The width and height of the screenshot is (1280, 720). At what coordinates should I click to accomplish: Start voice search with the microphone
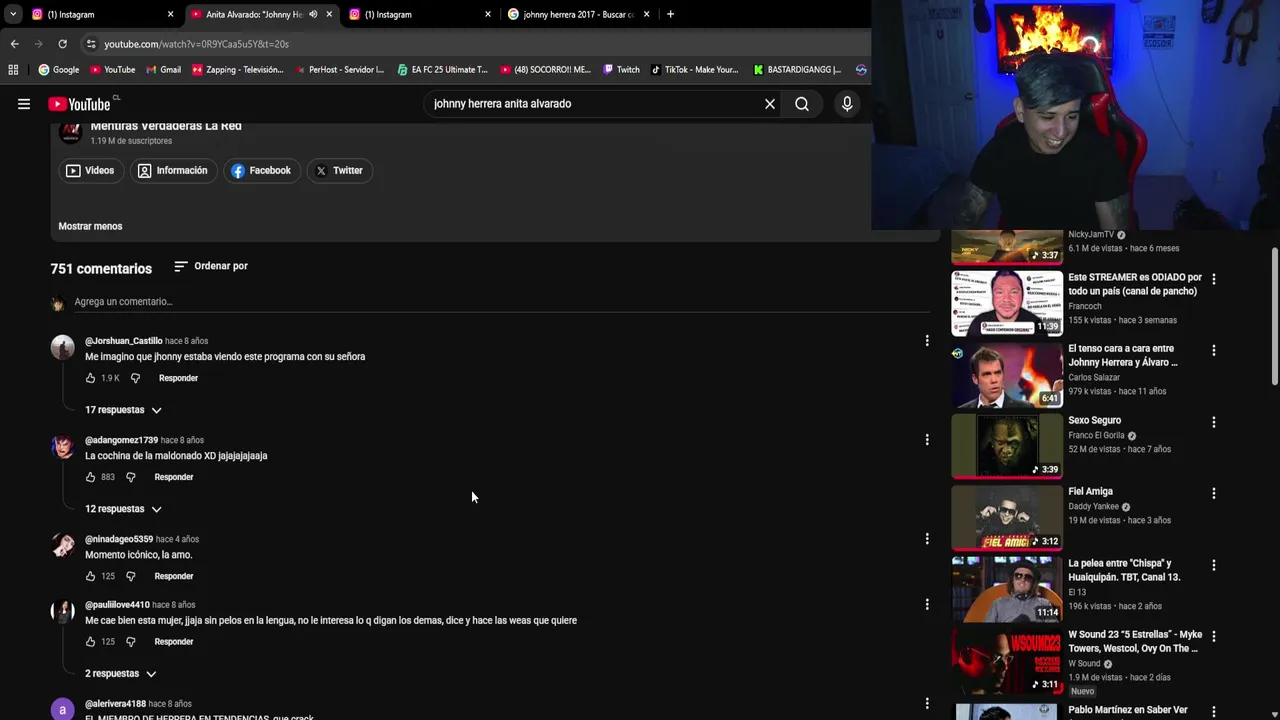point(847,104)
